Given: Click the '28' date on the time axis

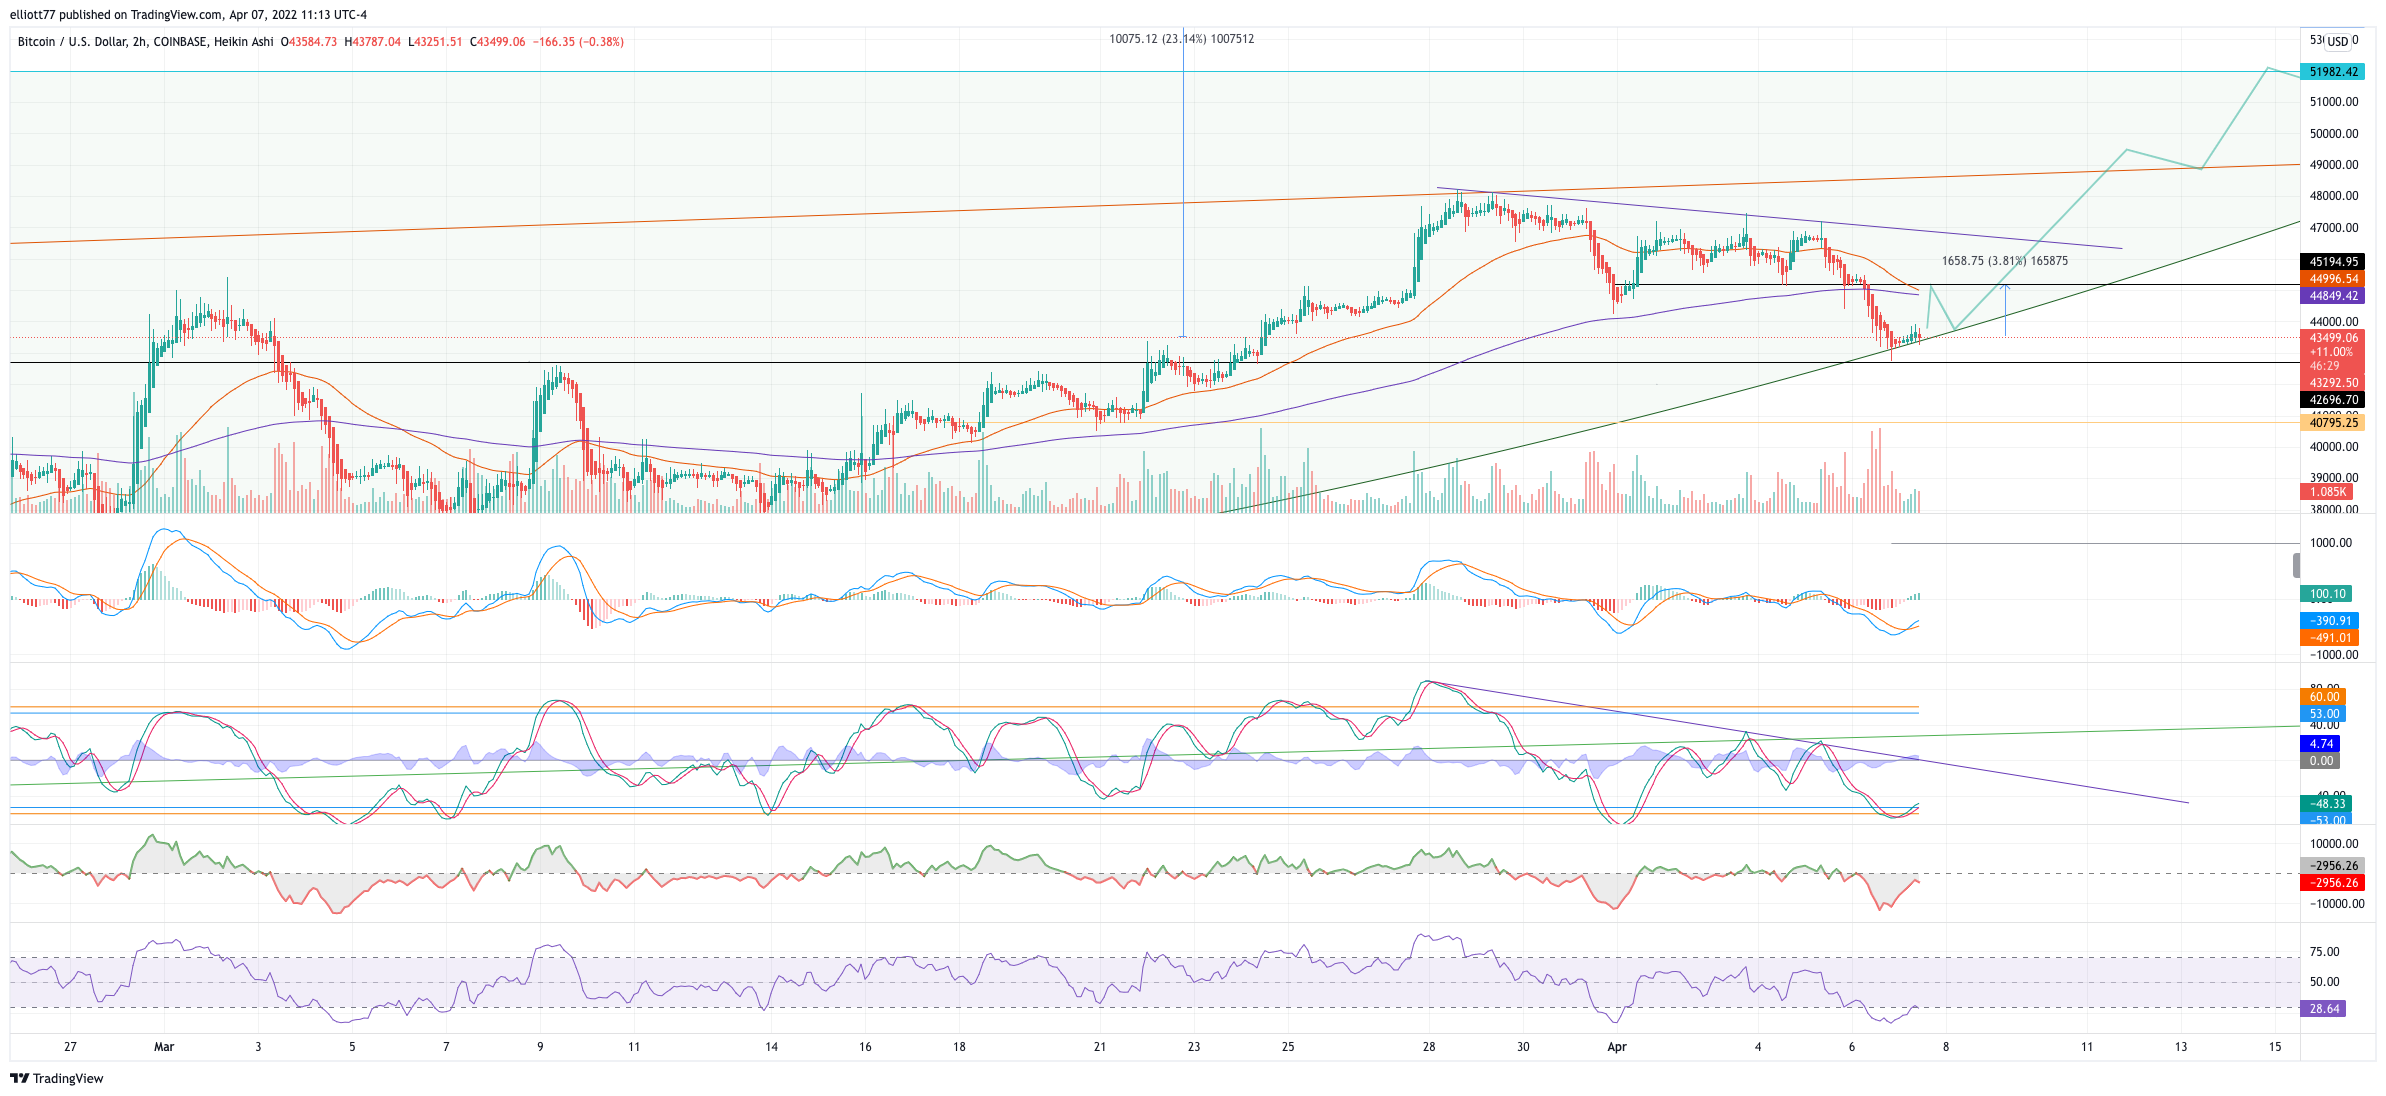Looking at the screenshot, I should point(1429,1047).
